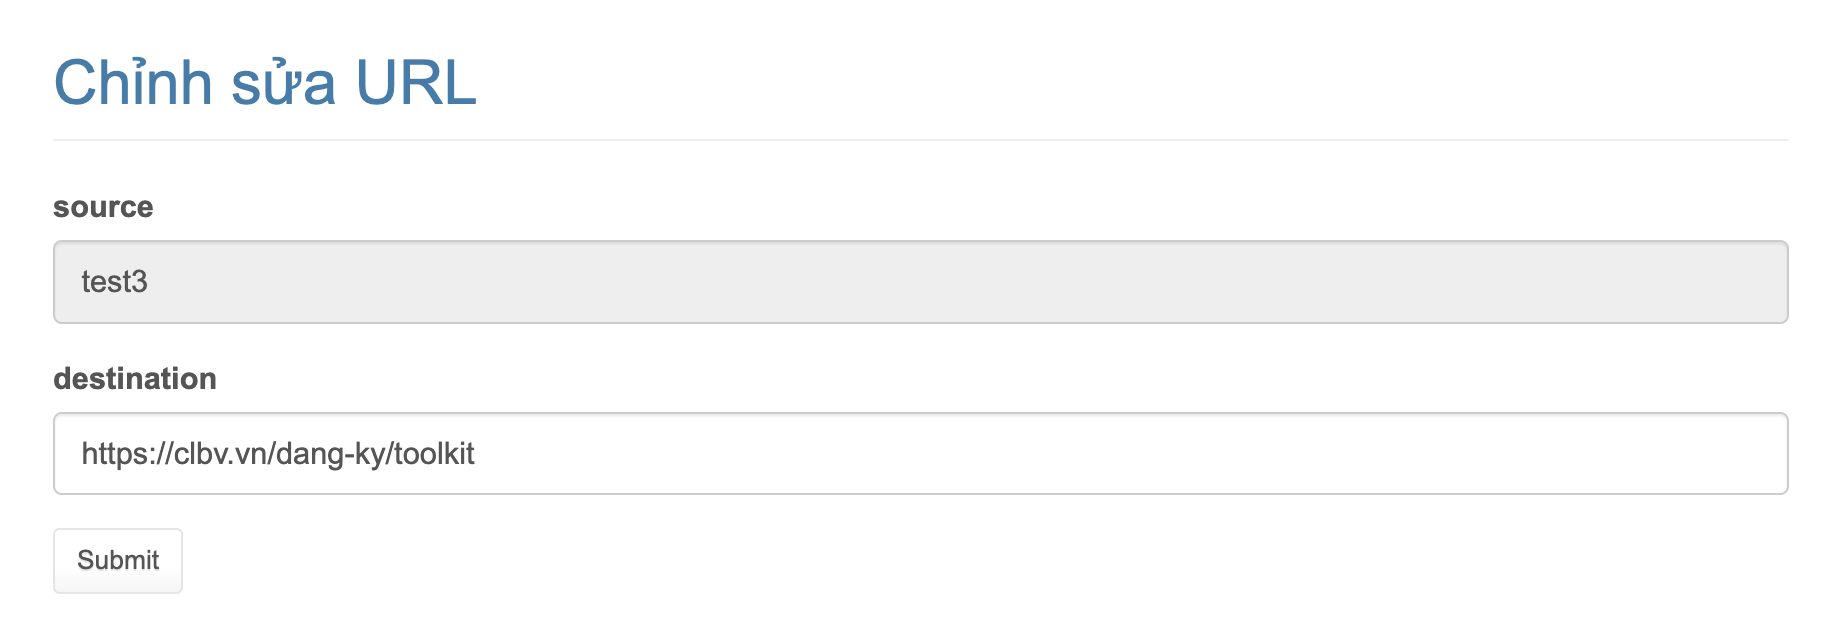
Task: Place cursor after 'toolkit' in destination
Action: [476, 454]
